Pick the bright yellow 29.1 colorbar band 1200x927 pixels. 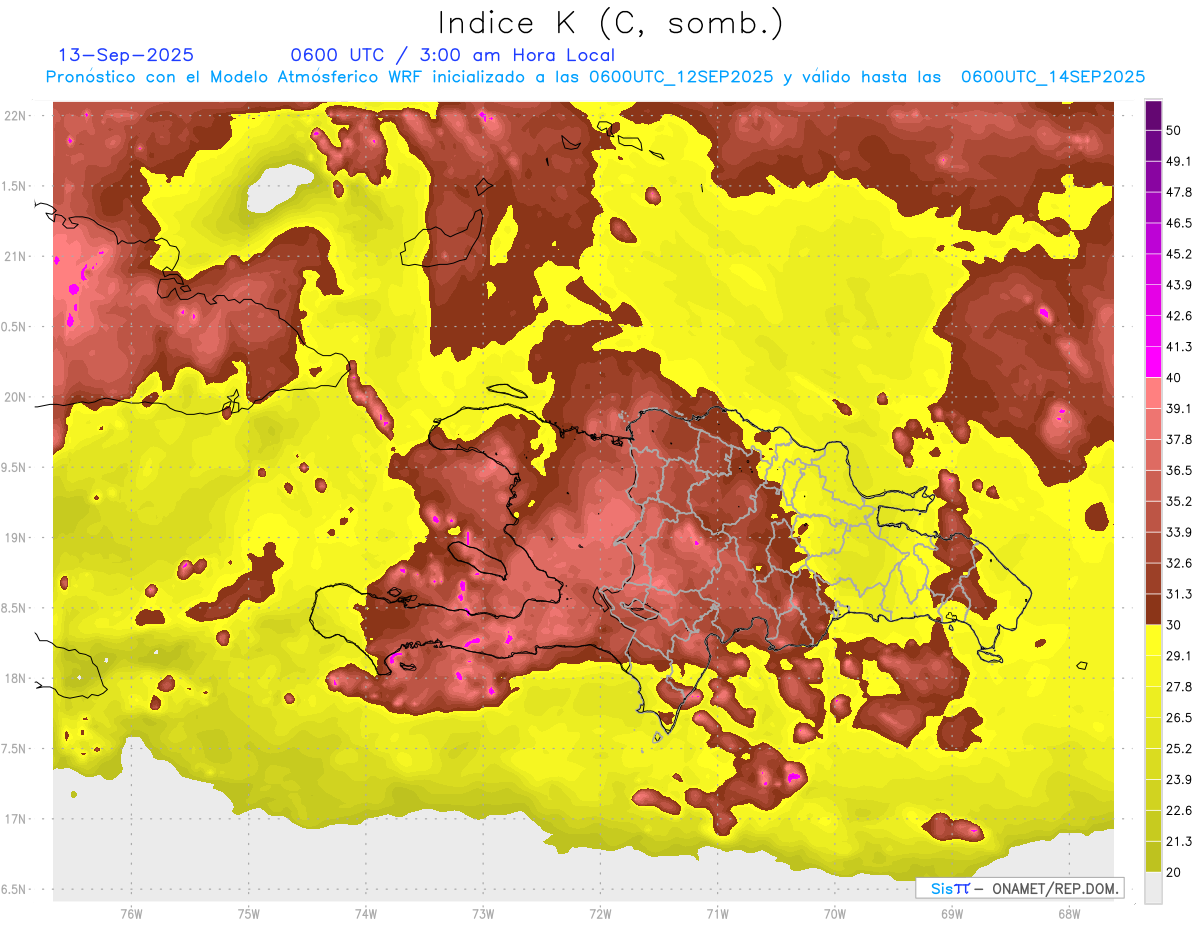coord(1153,640)
